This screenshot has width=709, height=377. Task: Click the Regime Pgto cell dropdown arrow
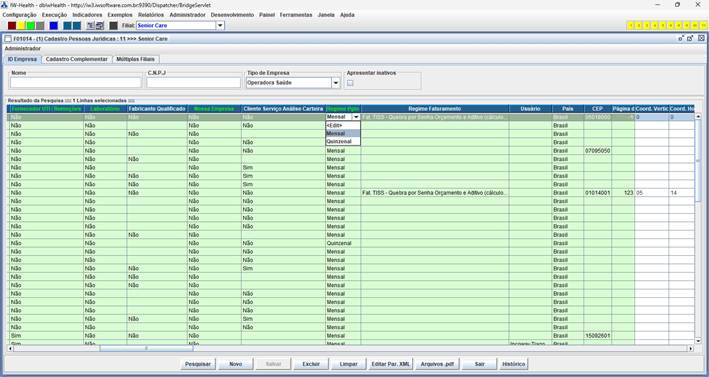(x=356, y=117)
